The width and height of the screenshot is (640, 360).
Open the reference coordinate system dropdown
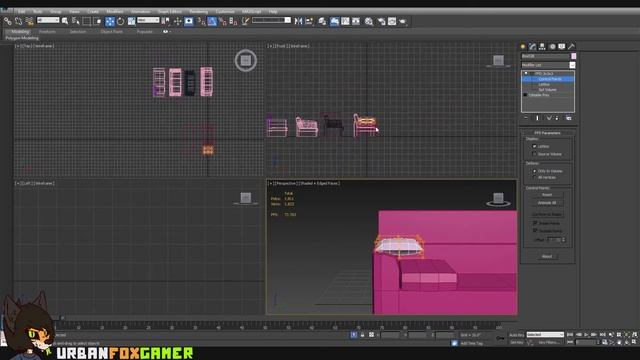[x=148, y=20]
